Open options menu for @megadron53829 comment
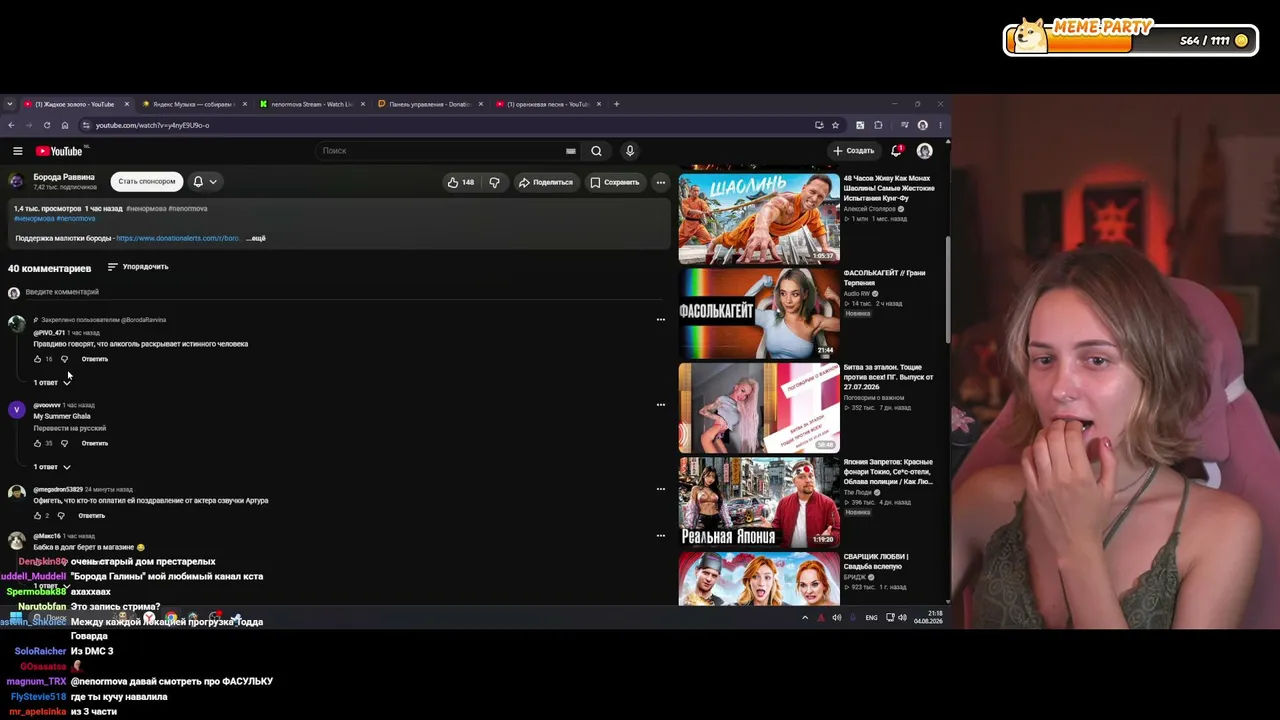Screen dimensions: 1280x720 click(x=660, y=489)
